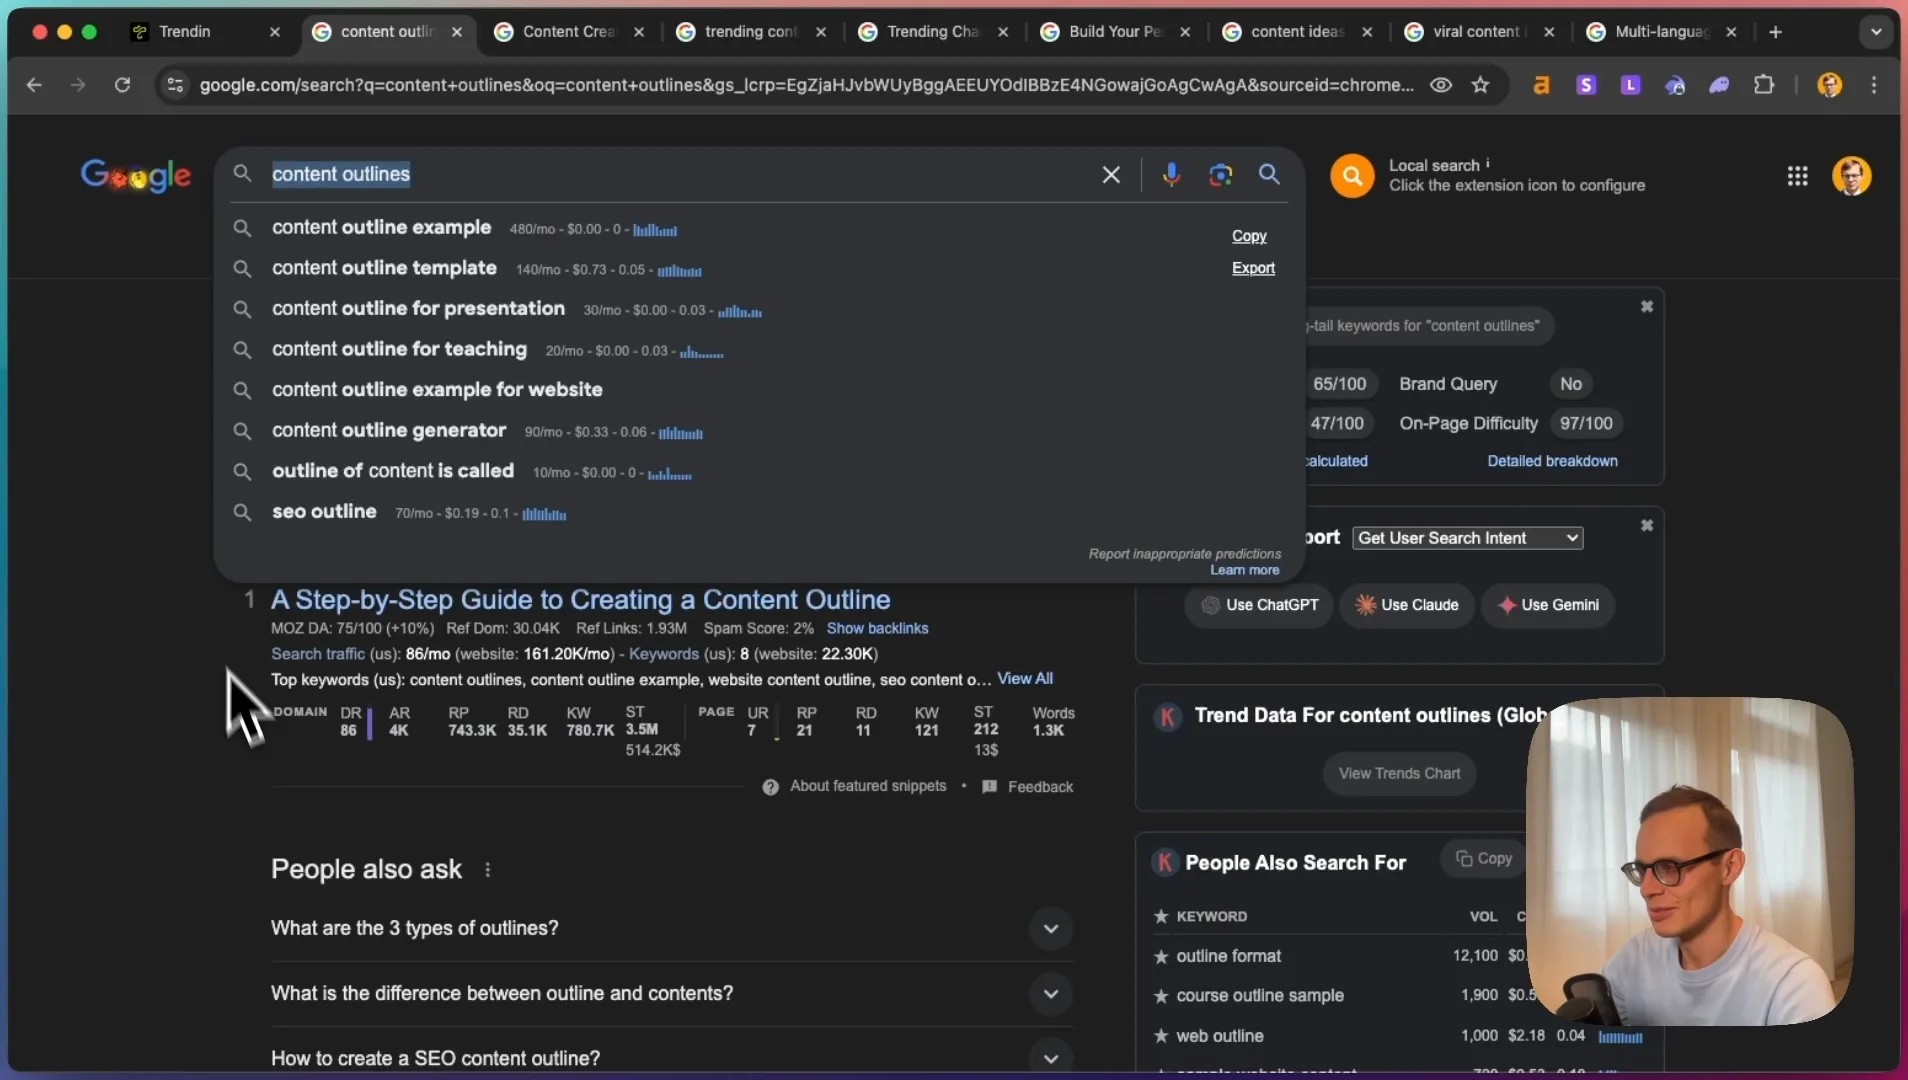Open the Detailed breakdown link

1552,461
